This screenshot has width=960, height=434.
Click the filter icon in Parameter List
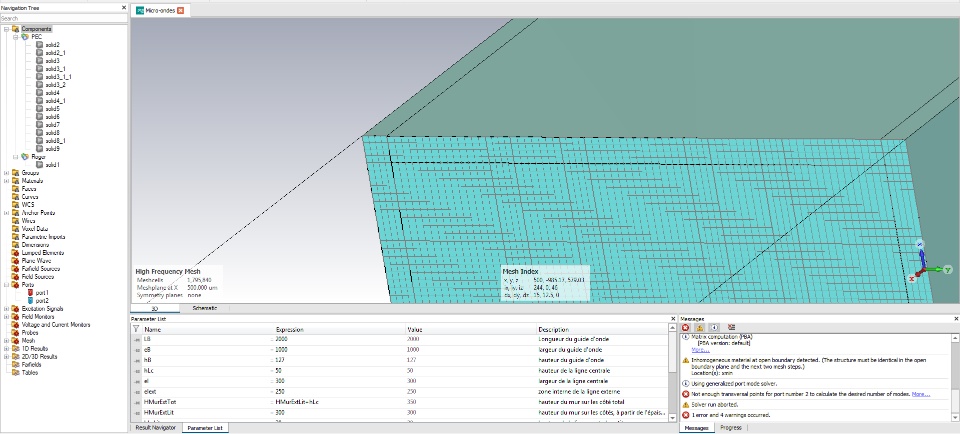(136, 328)
